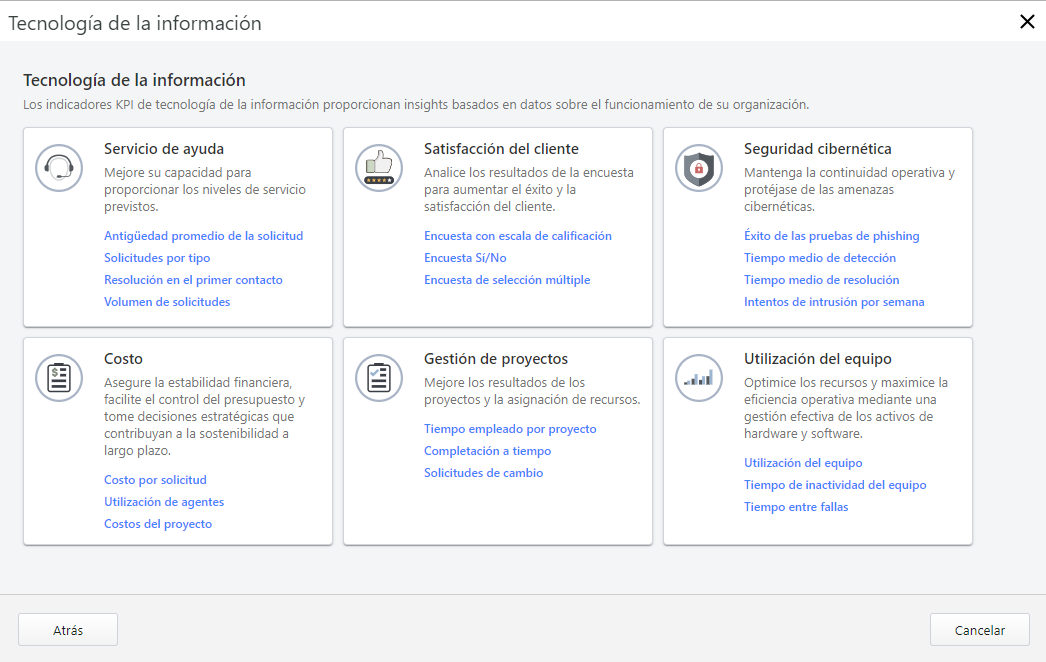This screenshot has height=662, width=1046.
Task: Click the Cancelar button
Action: pyautogui.click(x=979, y=629)
